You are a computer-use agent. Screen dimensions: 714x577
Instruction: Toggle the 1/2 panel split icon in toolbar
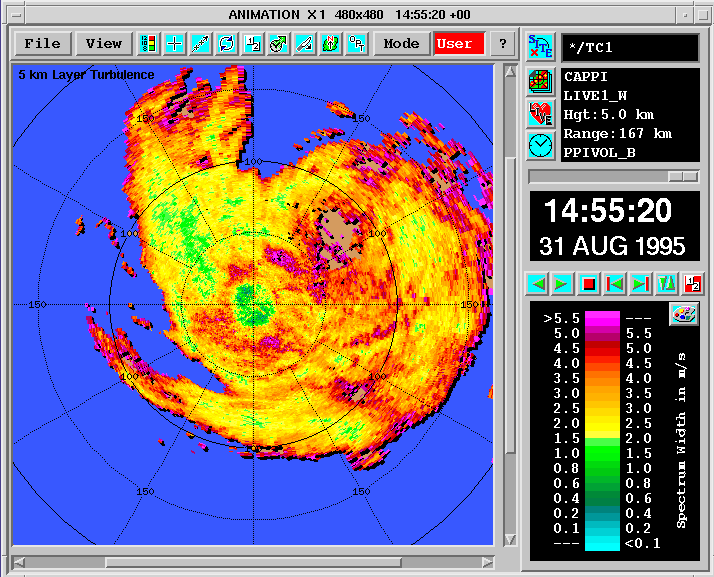(252, 44)
